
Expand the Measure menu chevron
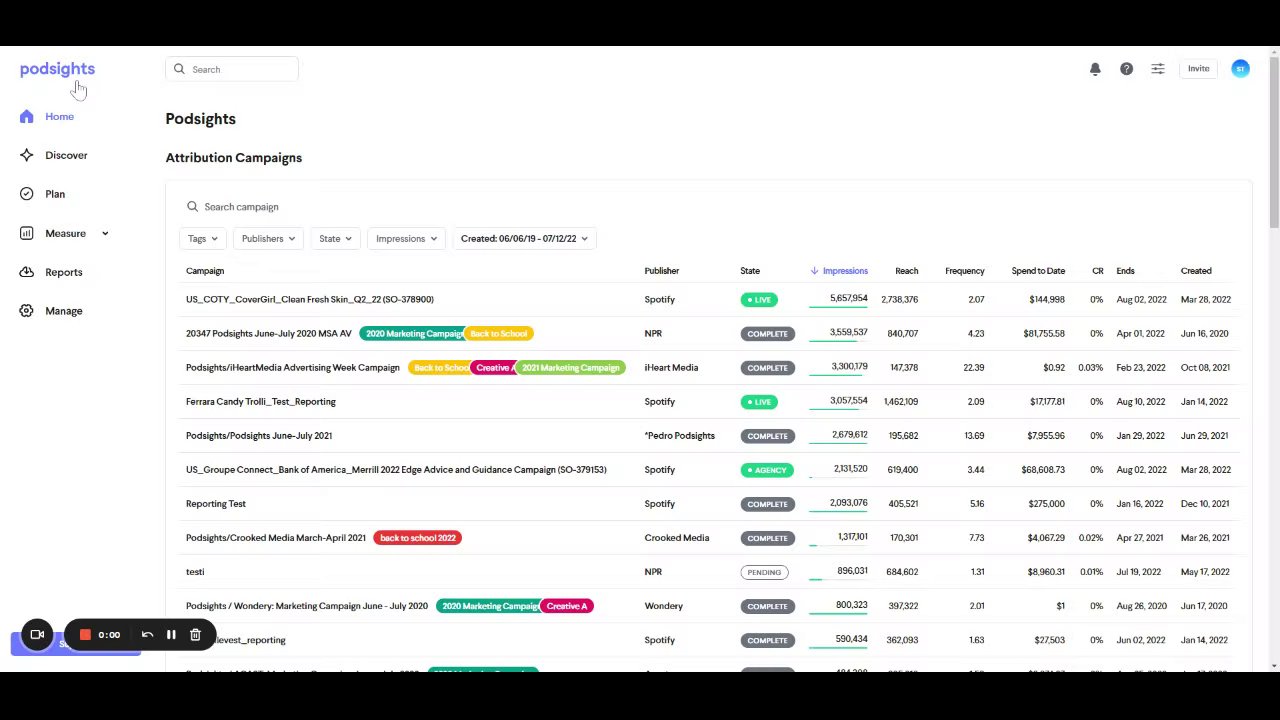105,234
